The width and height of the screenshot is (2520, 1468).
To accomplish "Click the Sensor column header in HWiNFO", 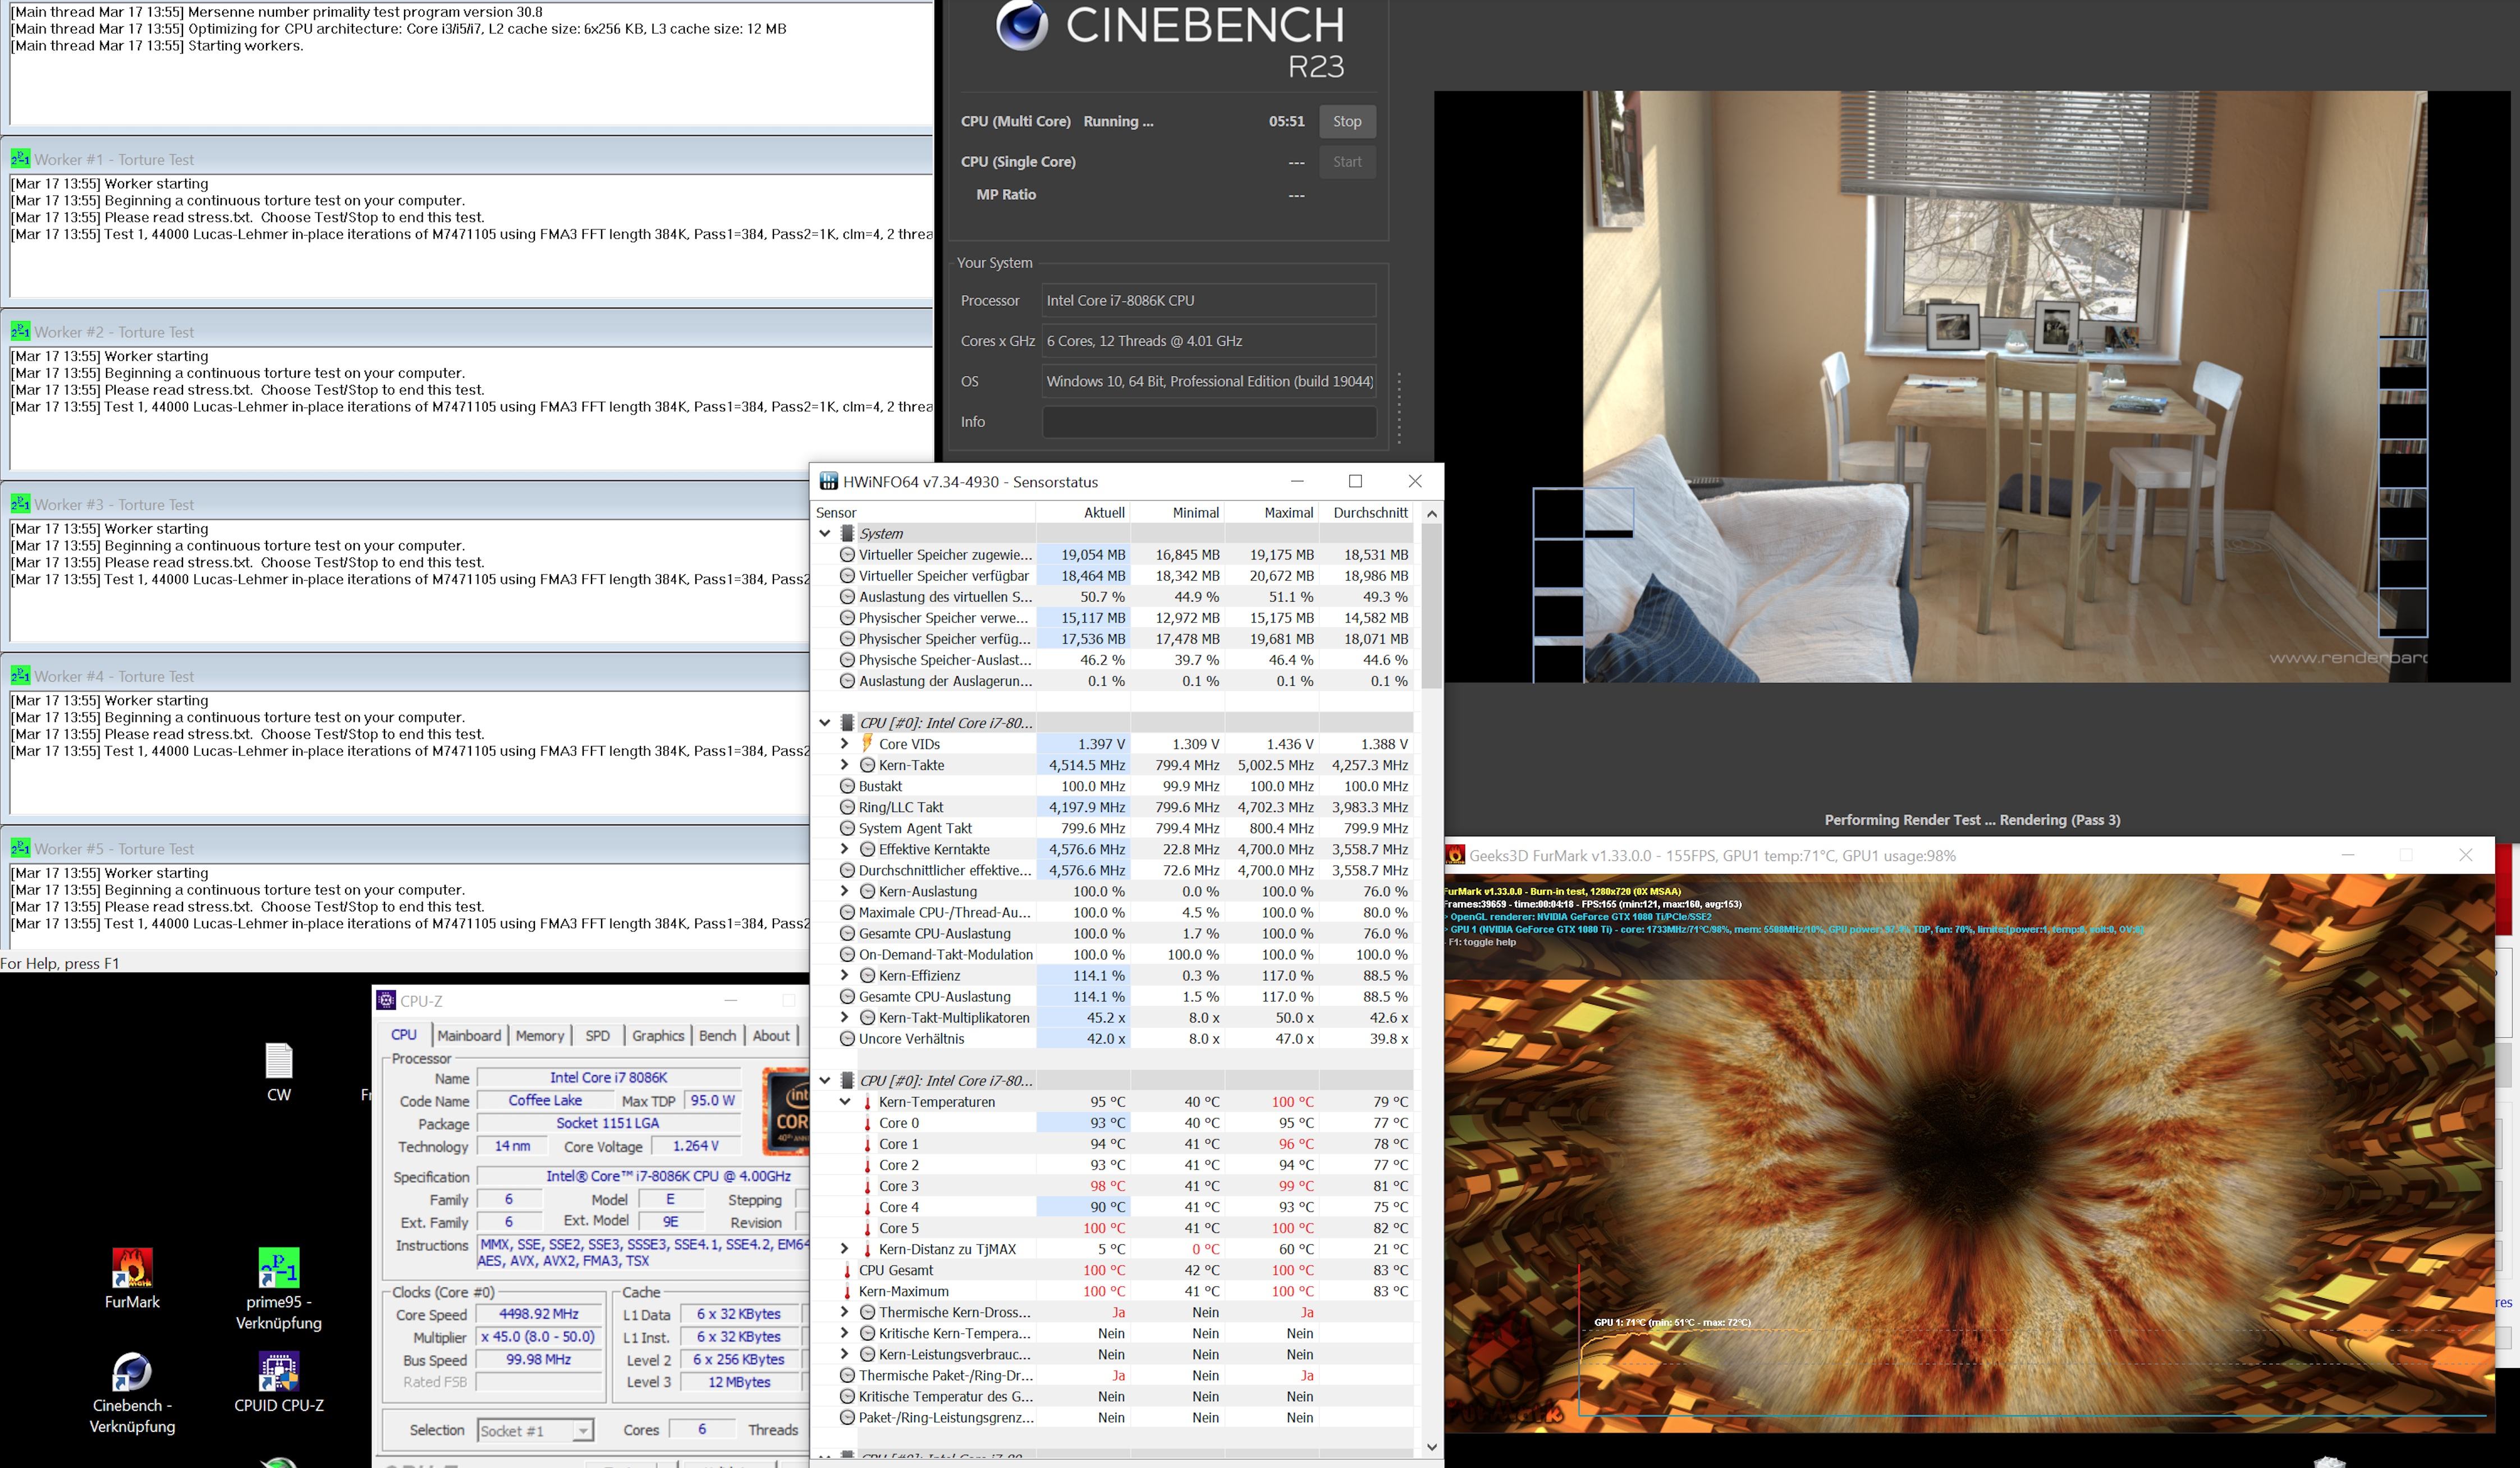I will pyautogui.click(x=924, y=512).
